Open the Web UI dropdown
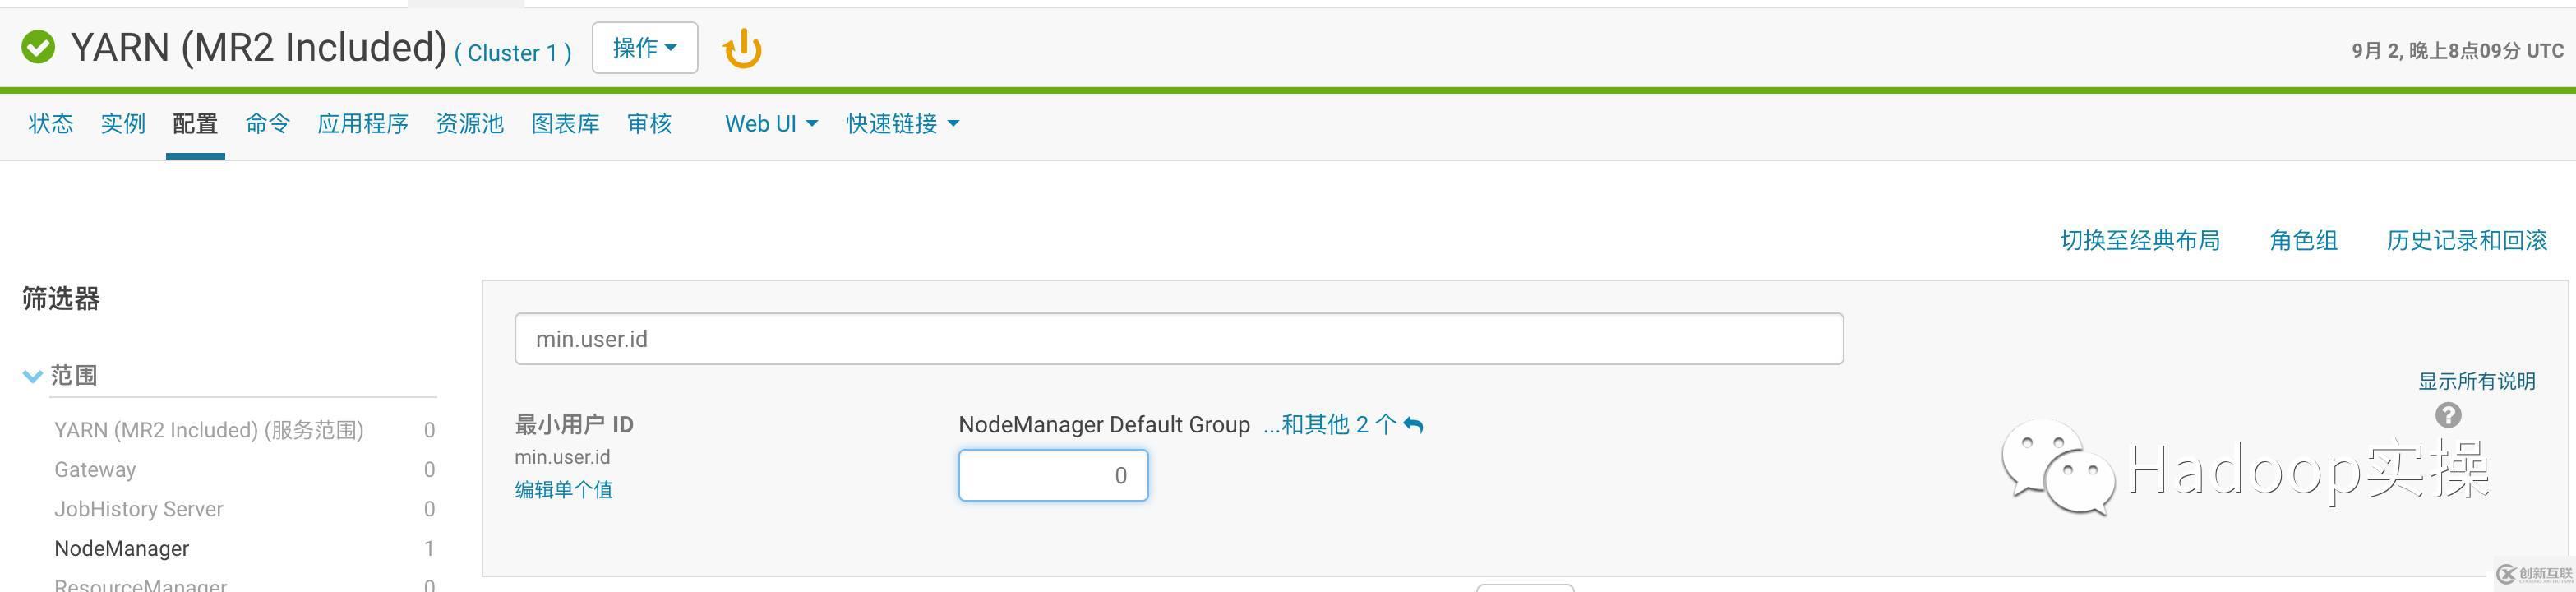The width and height of the screenshot is (2576, 592). click(770, 123)
